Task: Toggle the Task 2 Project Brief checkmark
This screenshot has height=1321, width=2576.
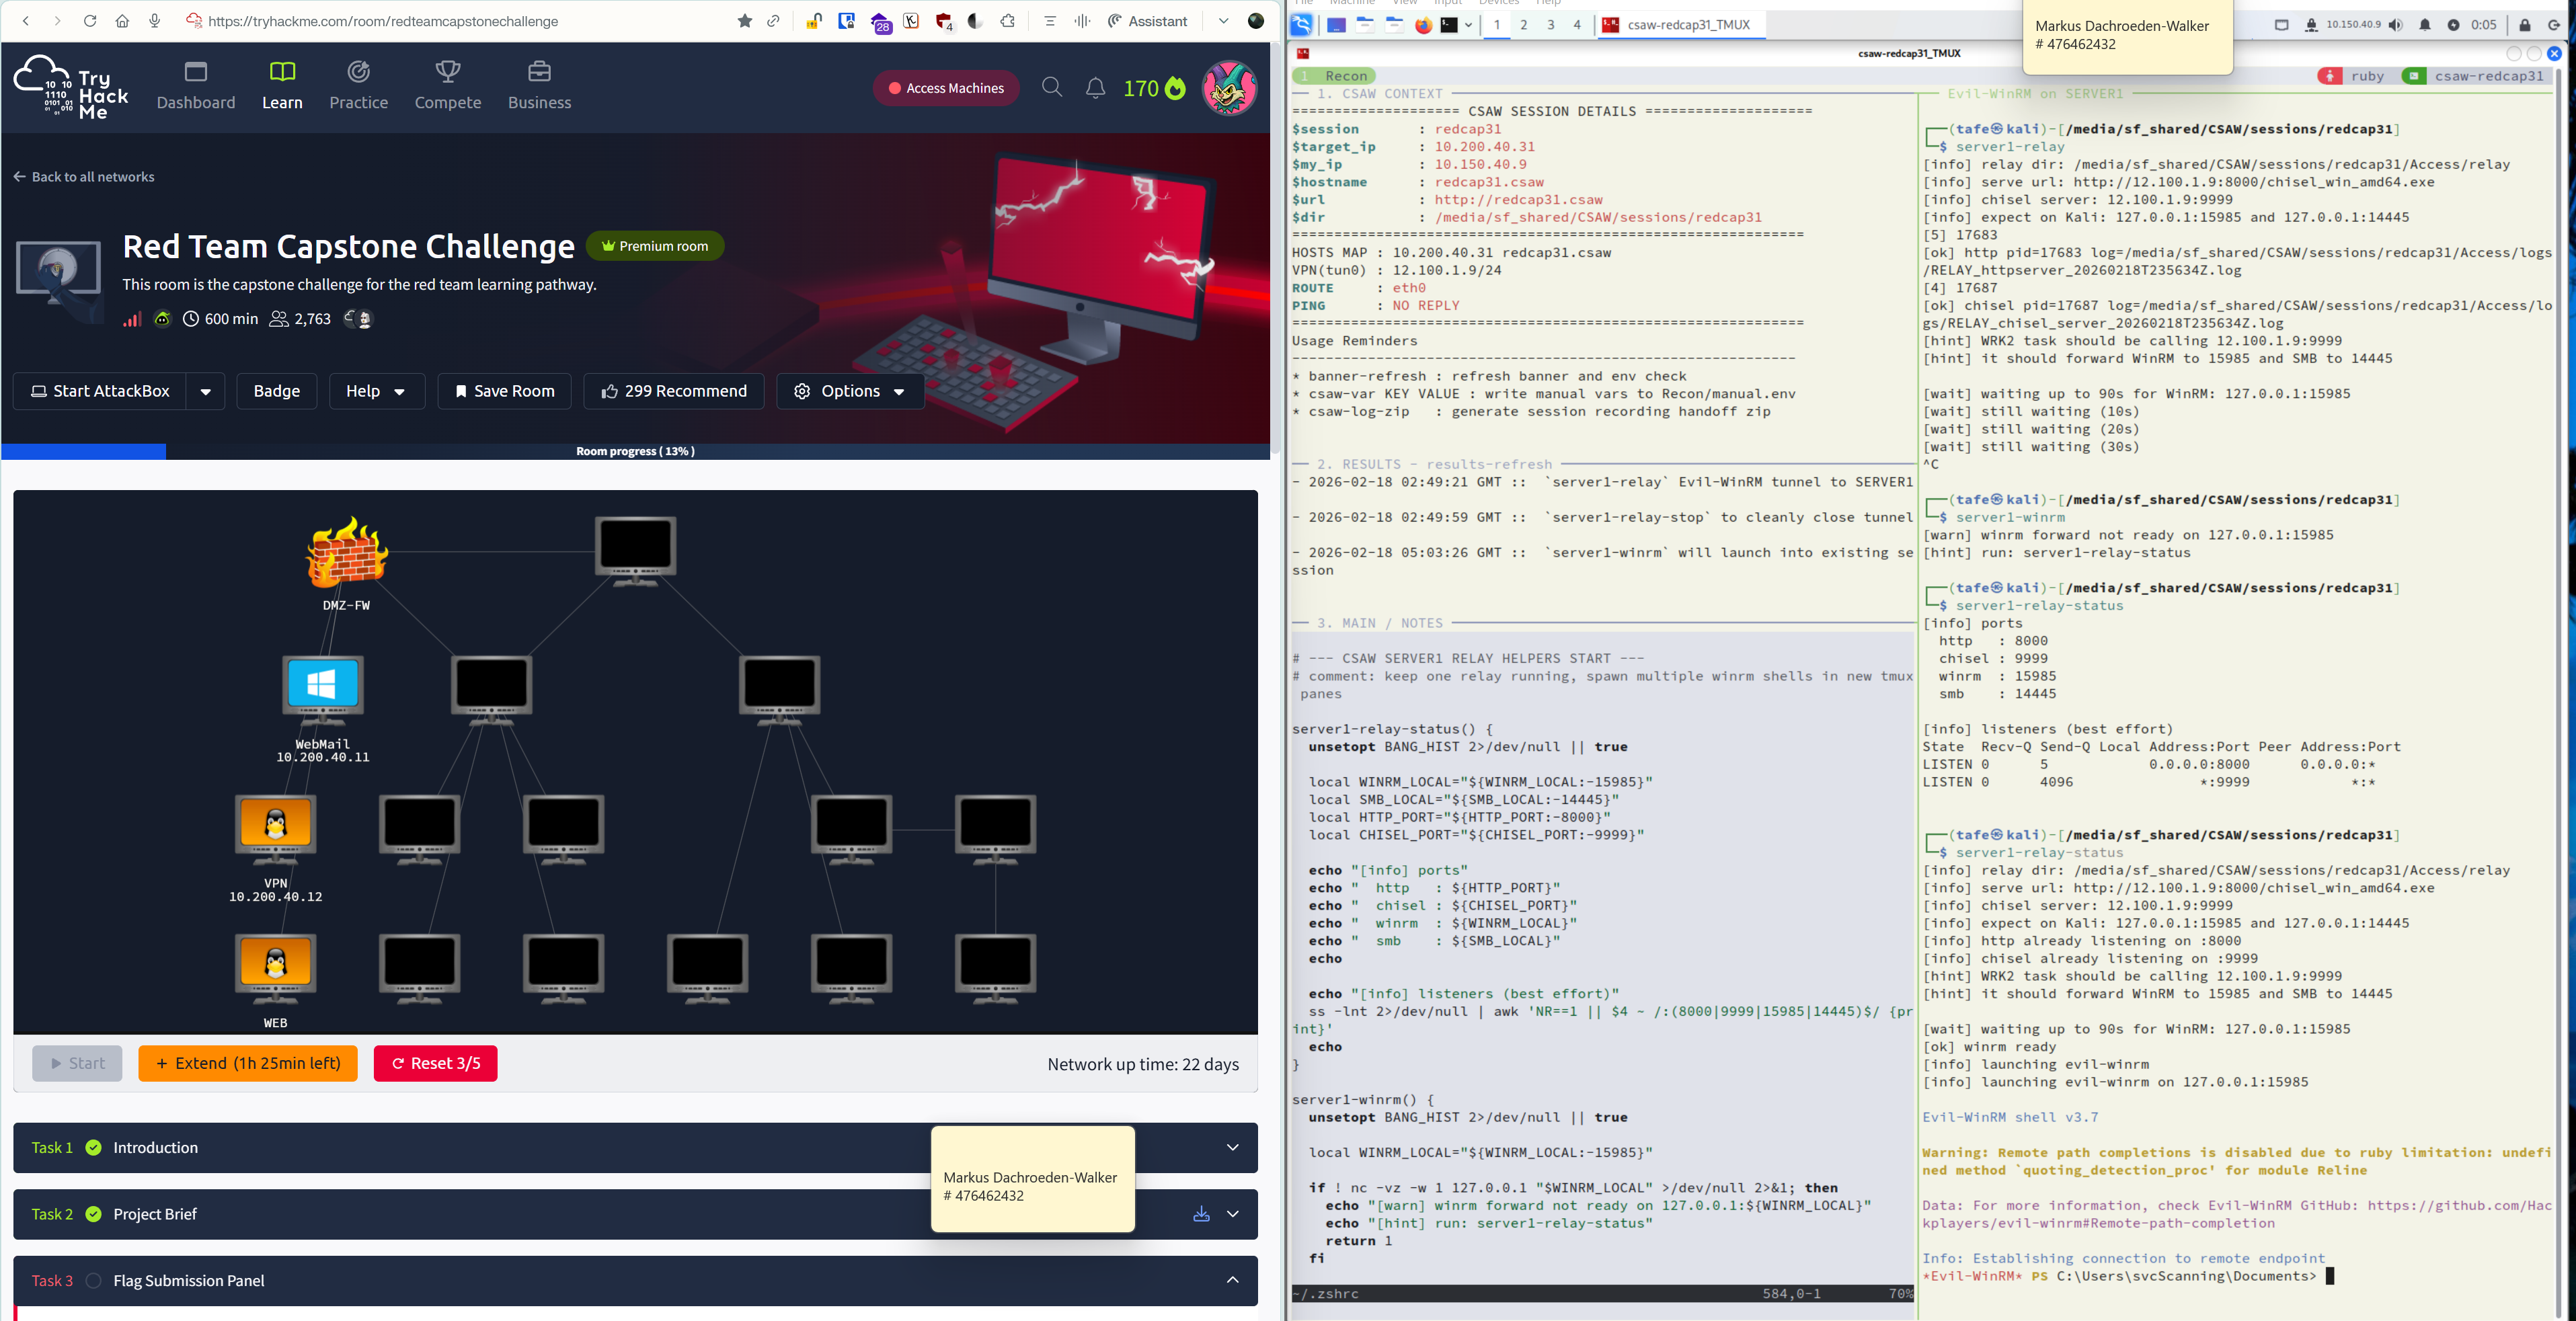Action: tap(93, 1214)
